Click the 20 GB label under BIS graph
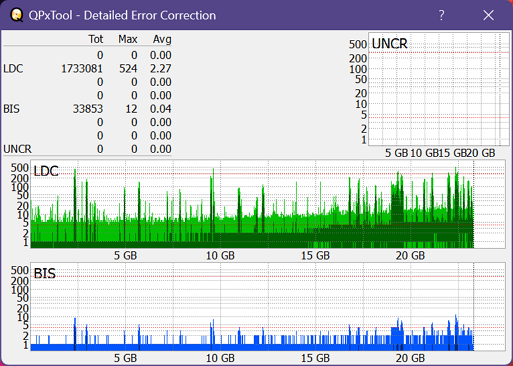 coord(410,358)
